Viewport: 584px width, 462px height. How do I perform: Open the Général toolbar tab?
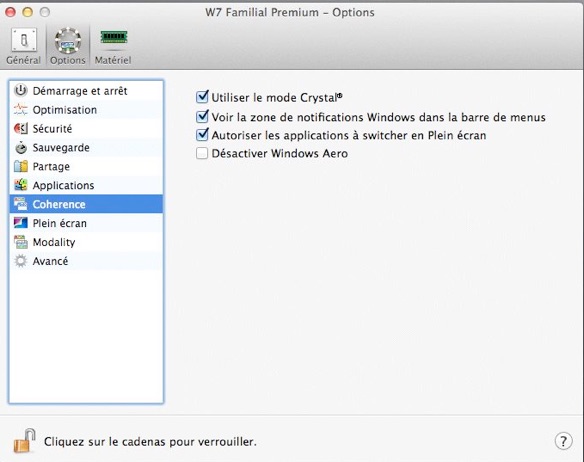23,46
